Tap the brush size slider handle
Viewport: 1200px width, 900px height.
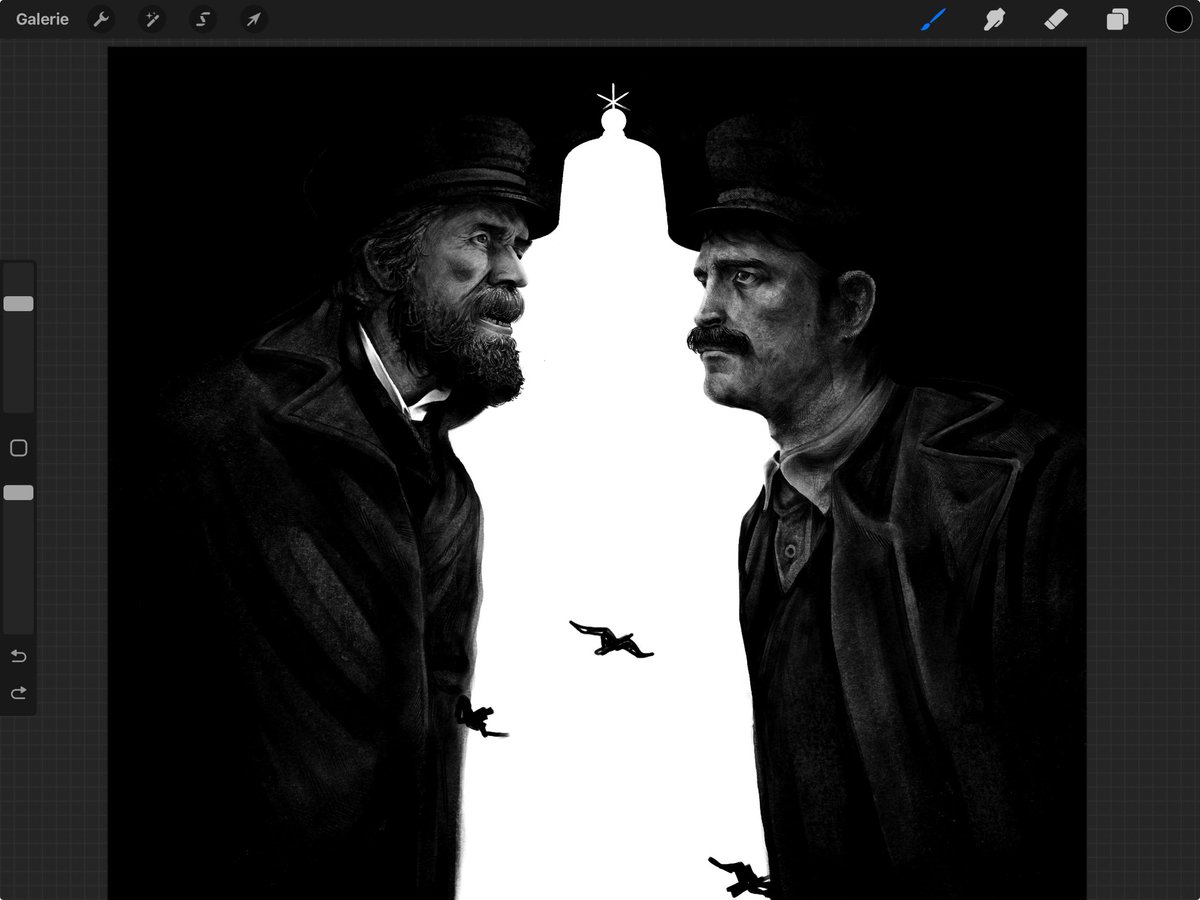18,303
